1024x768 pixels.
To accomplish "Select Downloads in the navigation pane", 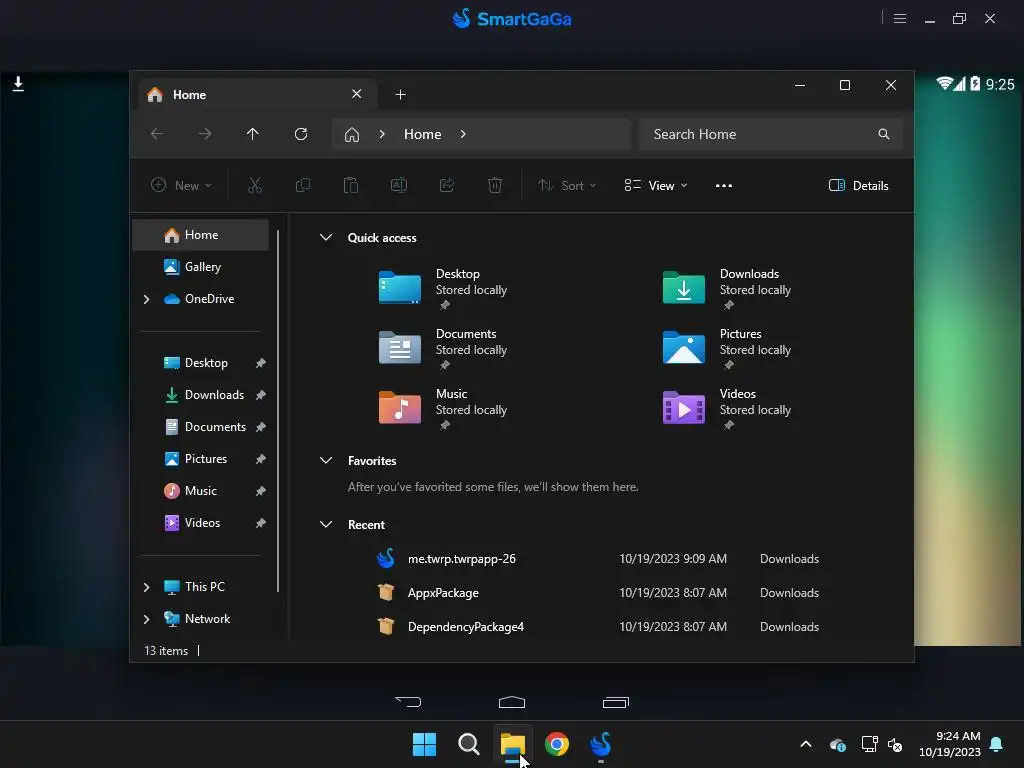I will pyautogui.click(x=200, y=394).
